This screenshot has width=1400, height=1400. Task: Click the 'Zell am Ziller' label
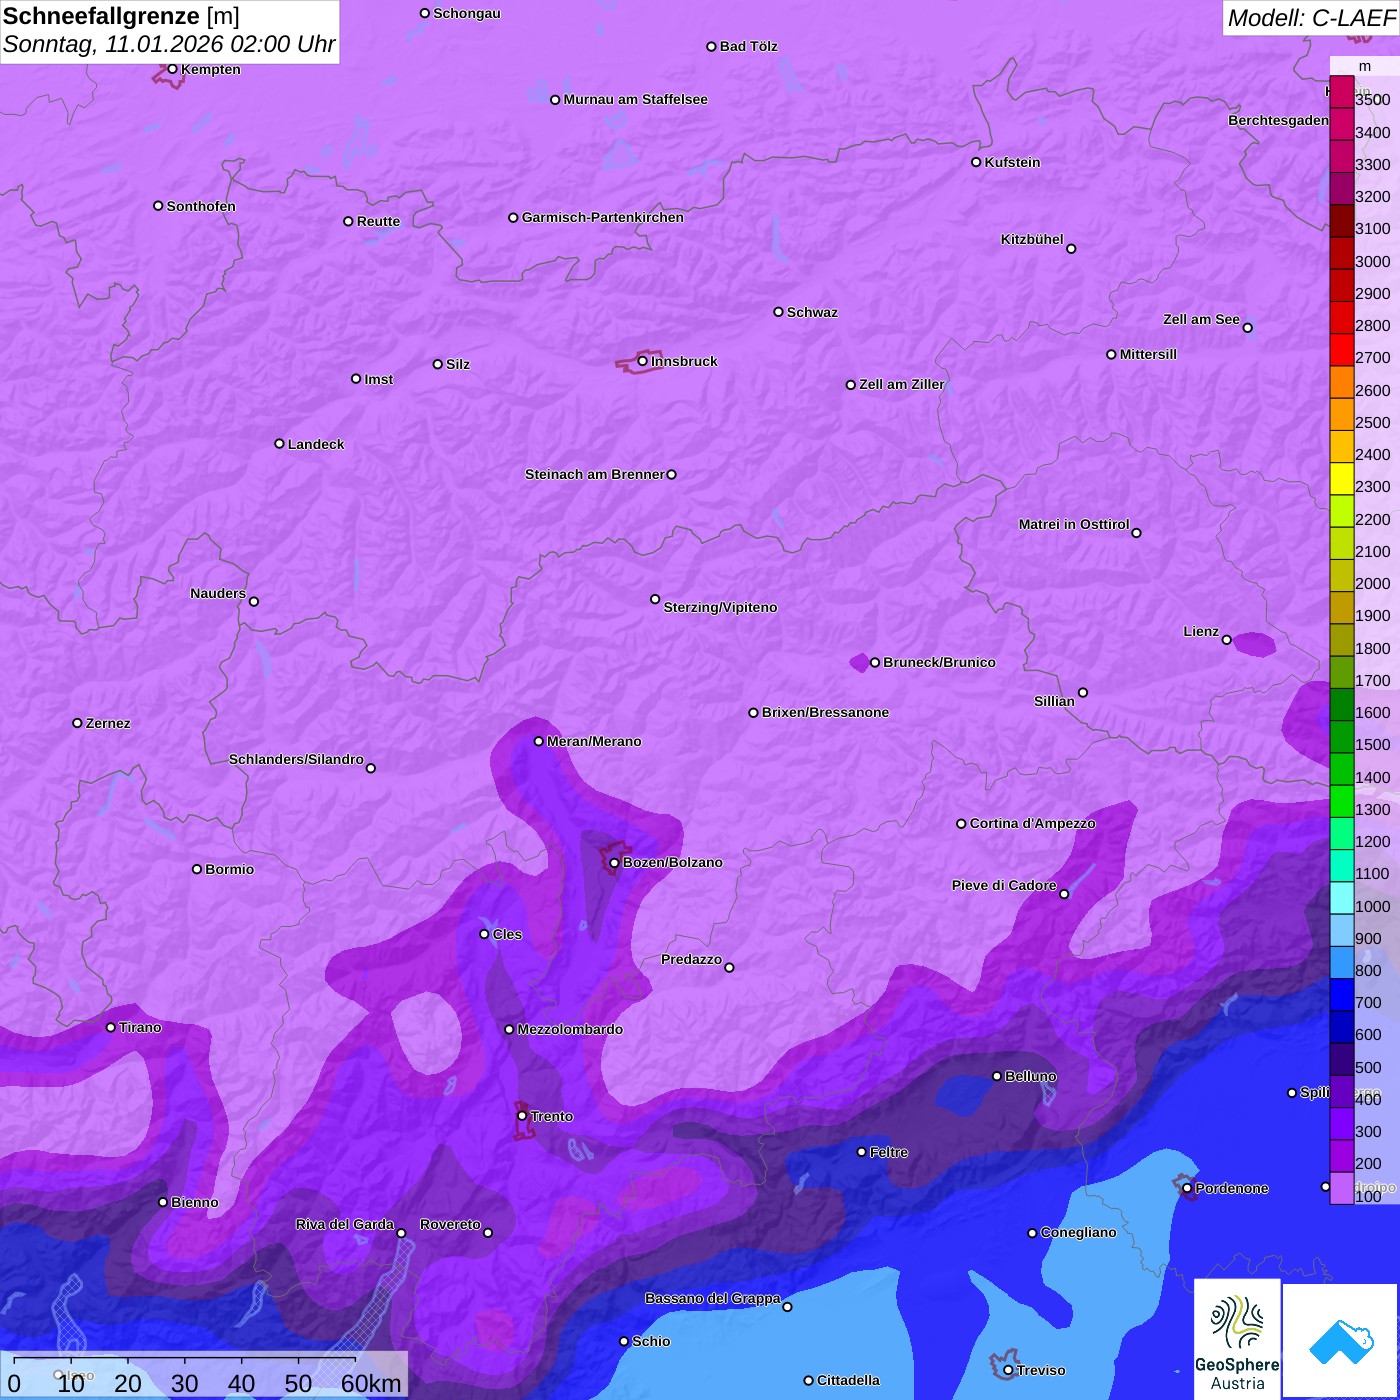click(902, 384)
